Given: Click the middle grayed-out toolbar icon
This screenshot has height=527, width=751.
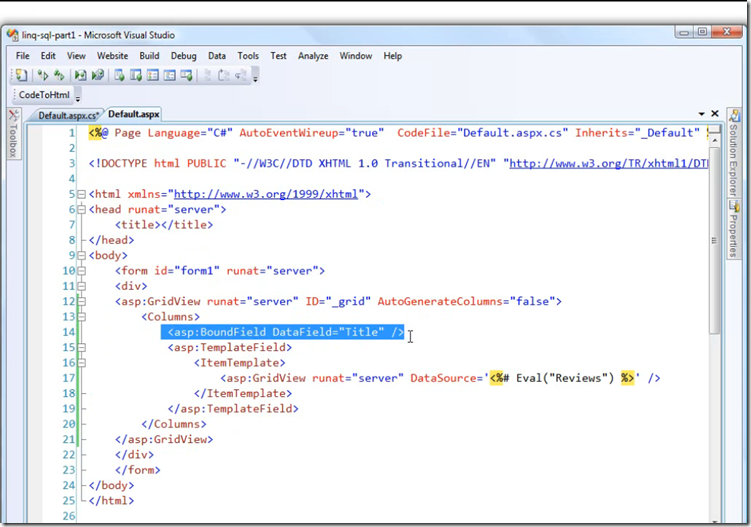Looking at the screenshot, I should tap(224, 75).
